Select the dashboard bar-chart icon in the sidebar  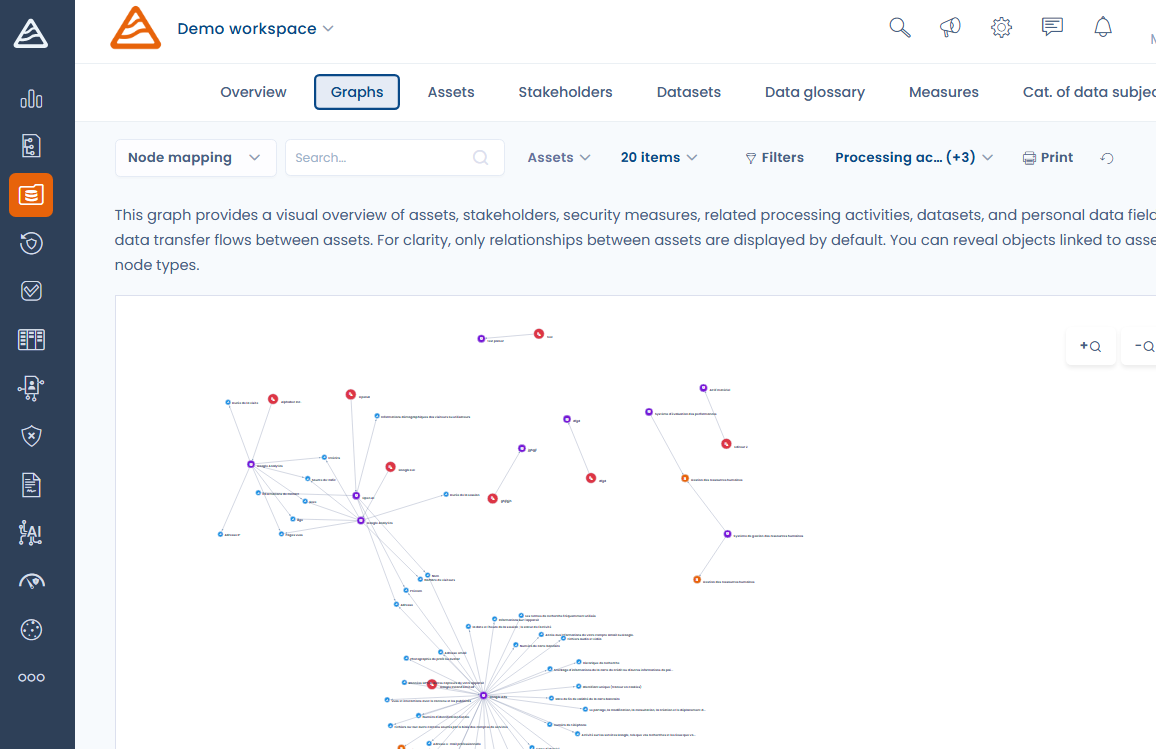[x=30, y=99]
